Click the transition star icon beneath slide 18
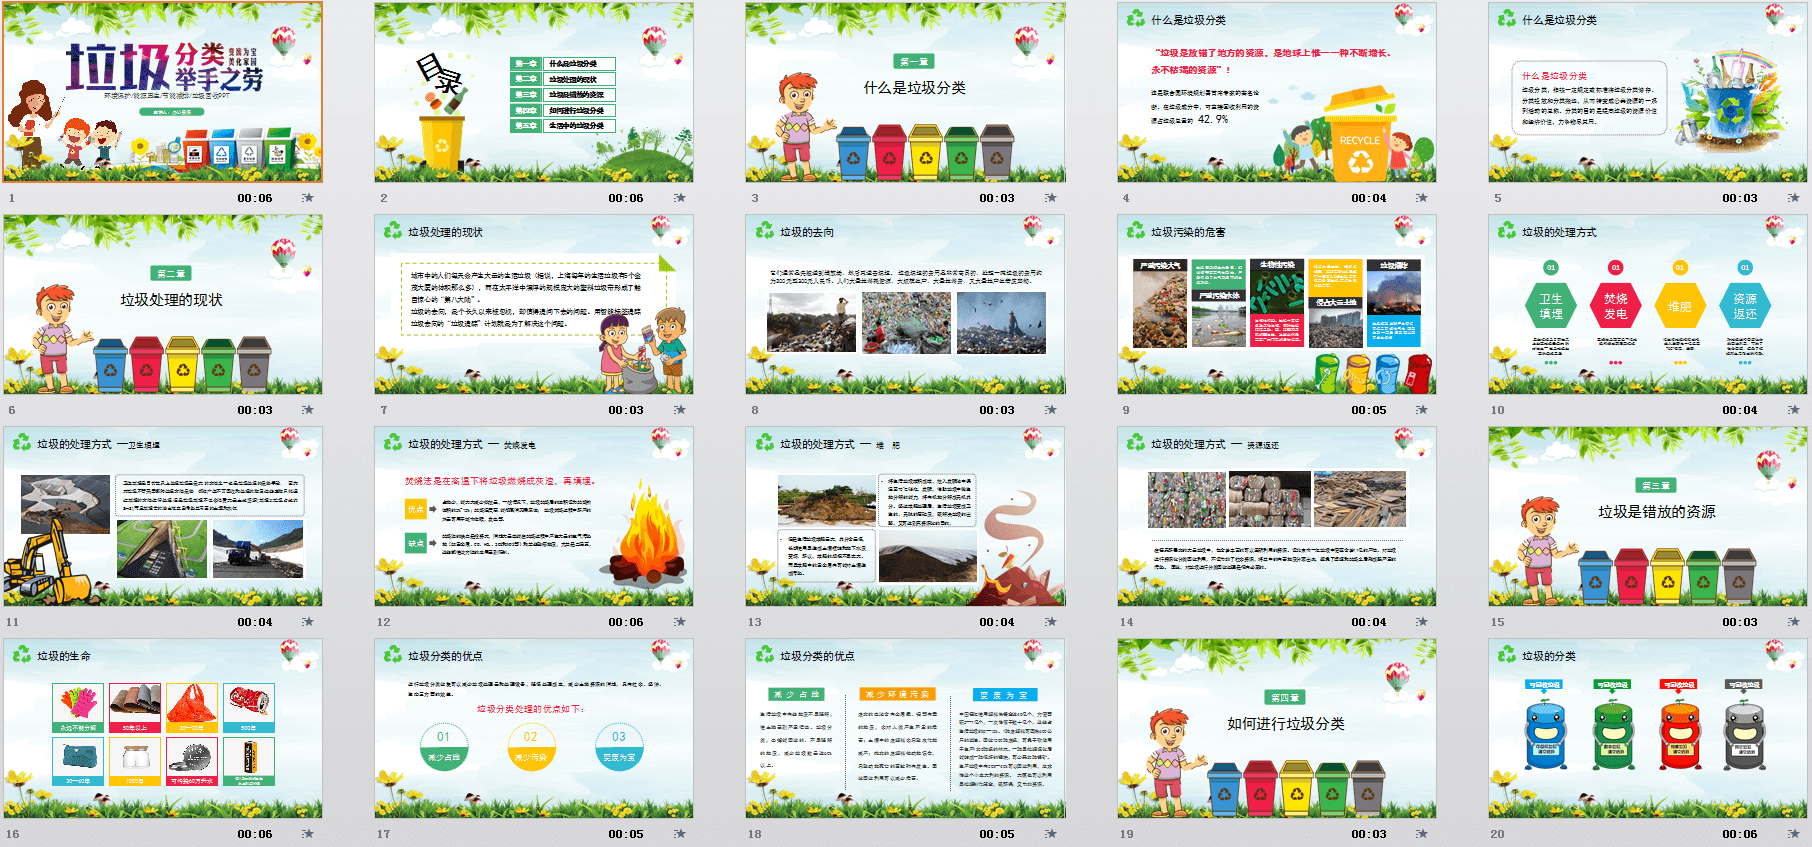 coord(1051,834)
